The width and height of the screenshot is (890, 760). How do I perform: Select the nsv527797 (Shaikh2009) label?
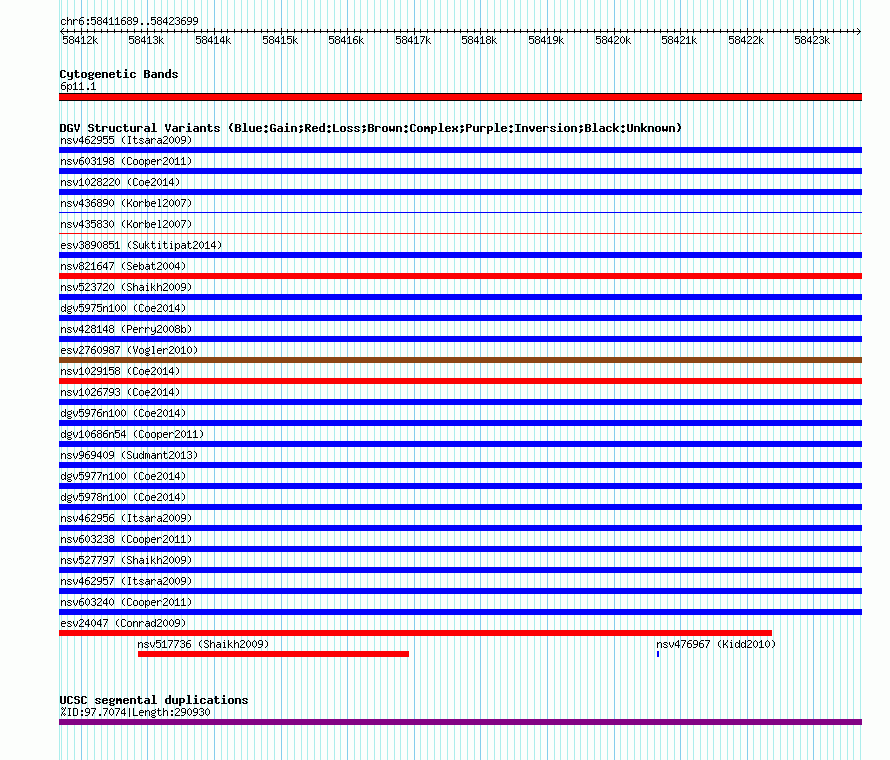[126, 560]
